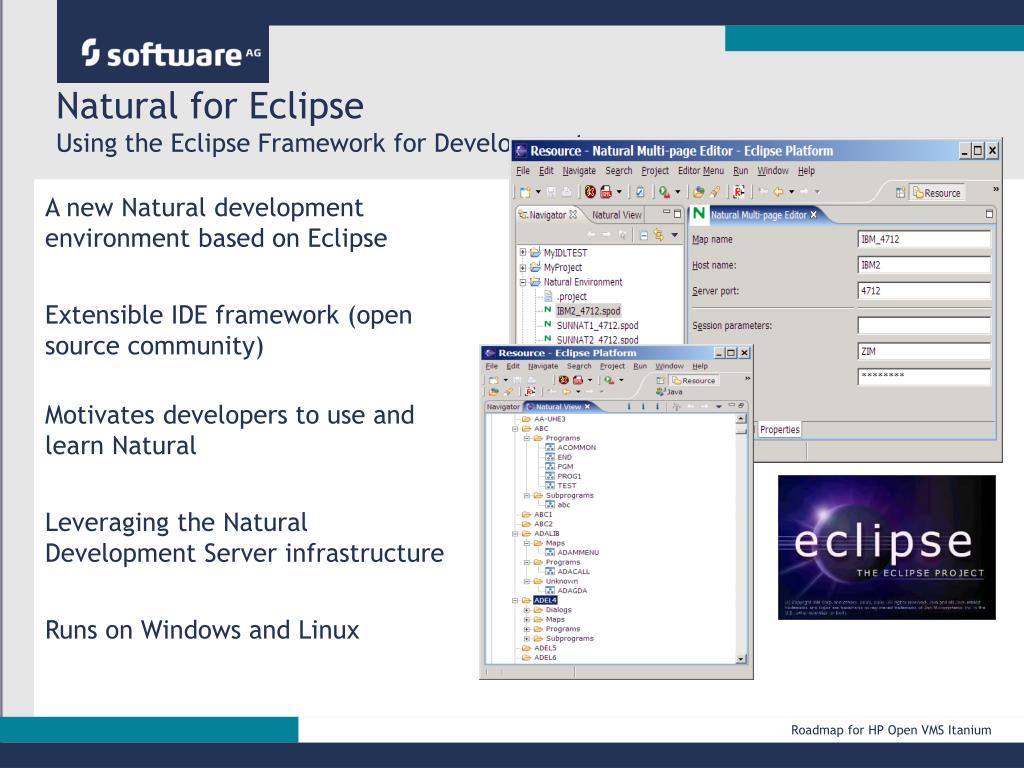
Task: Click the ACOMMON program object in Natural View
Action: [571, 447]
